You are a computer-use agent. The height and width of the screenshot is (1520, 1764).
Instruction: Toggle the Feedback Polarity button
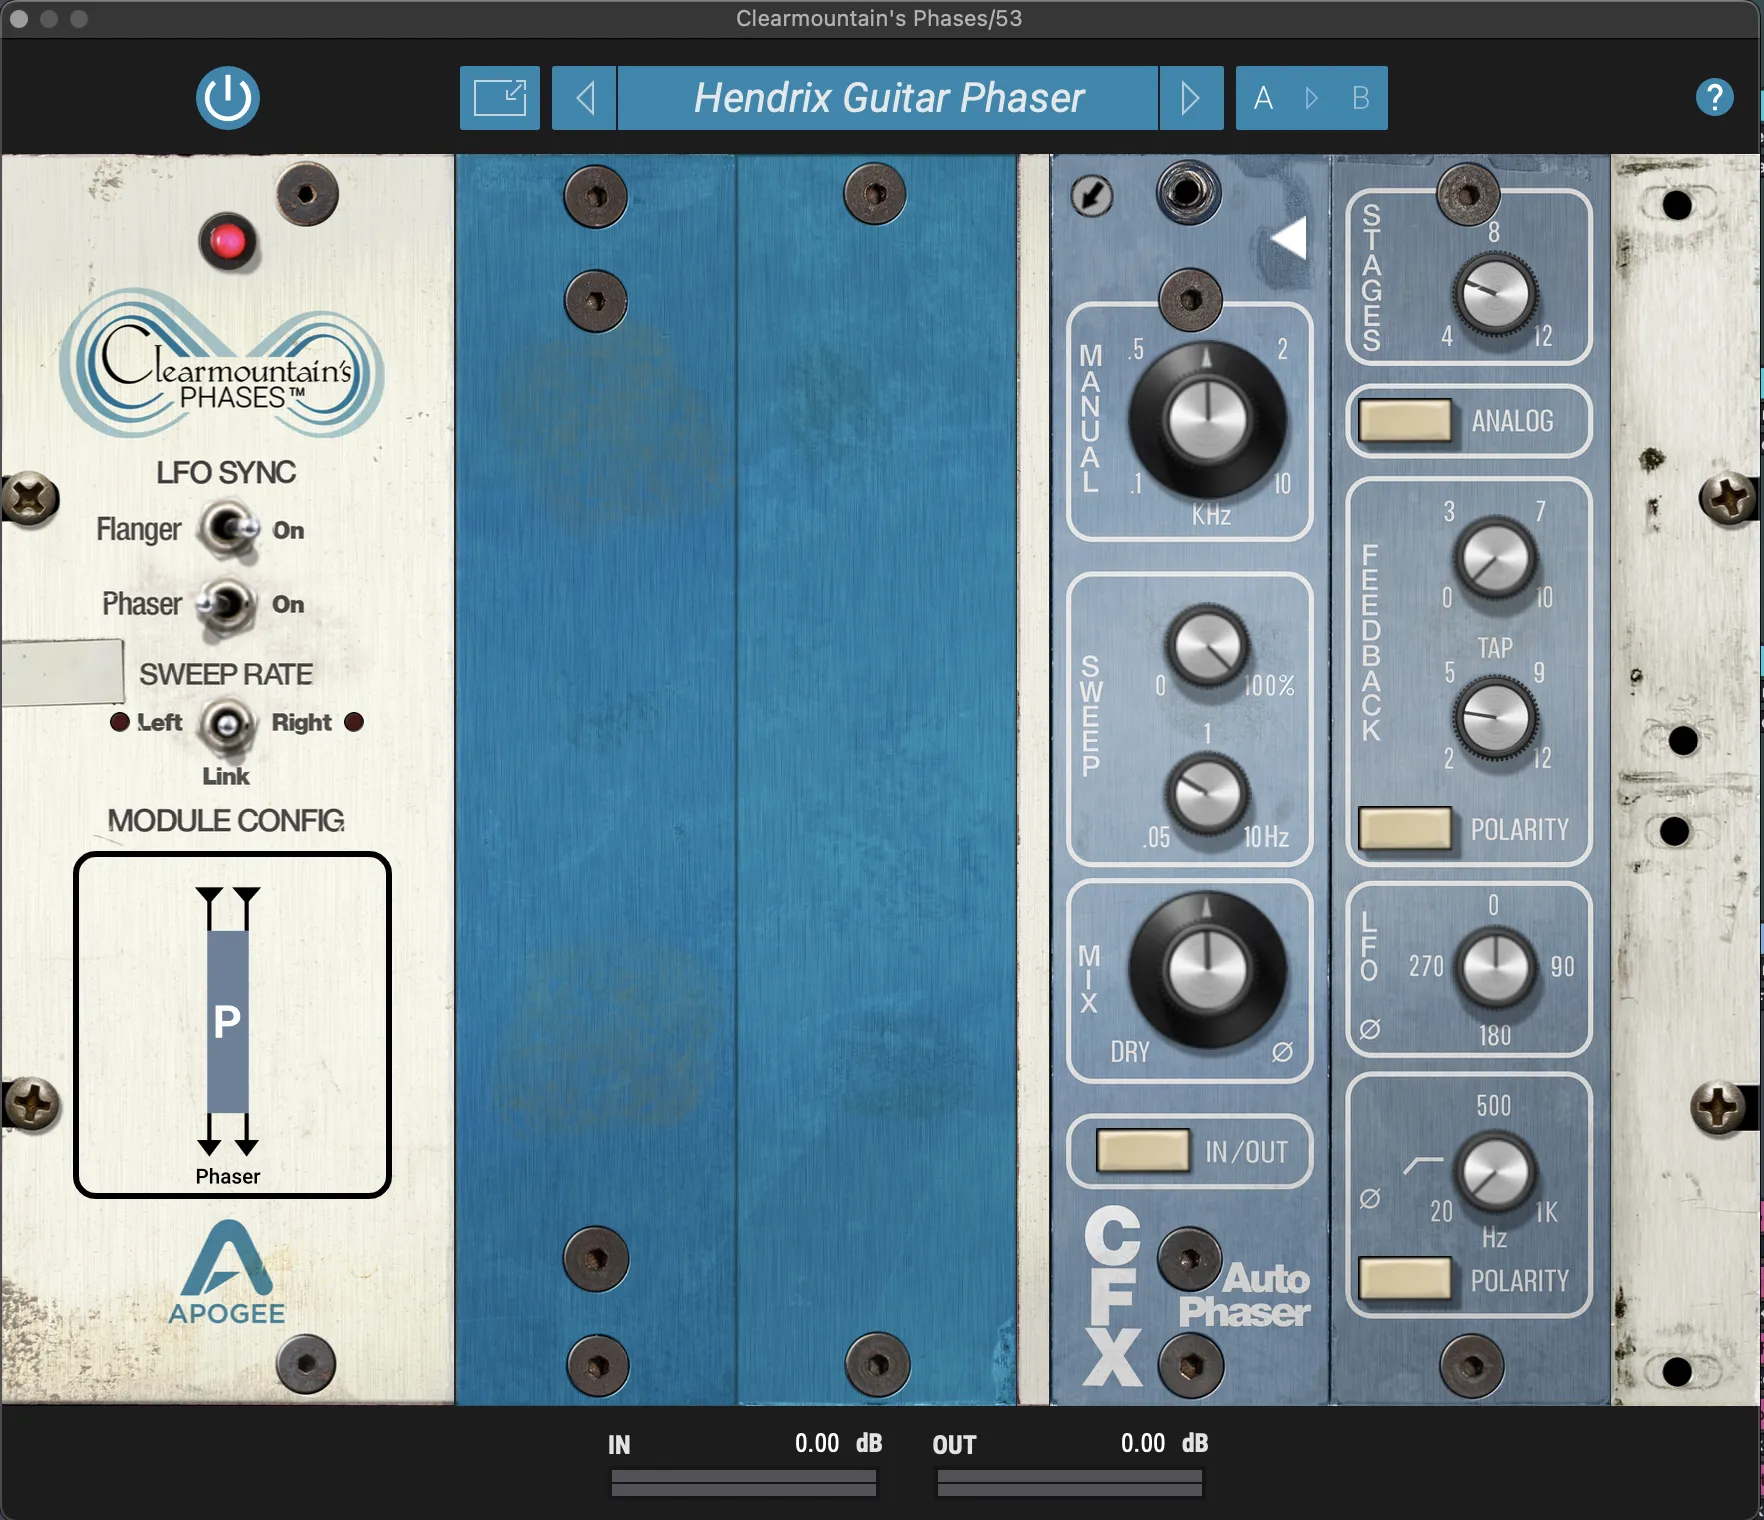coord(1405,829)
